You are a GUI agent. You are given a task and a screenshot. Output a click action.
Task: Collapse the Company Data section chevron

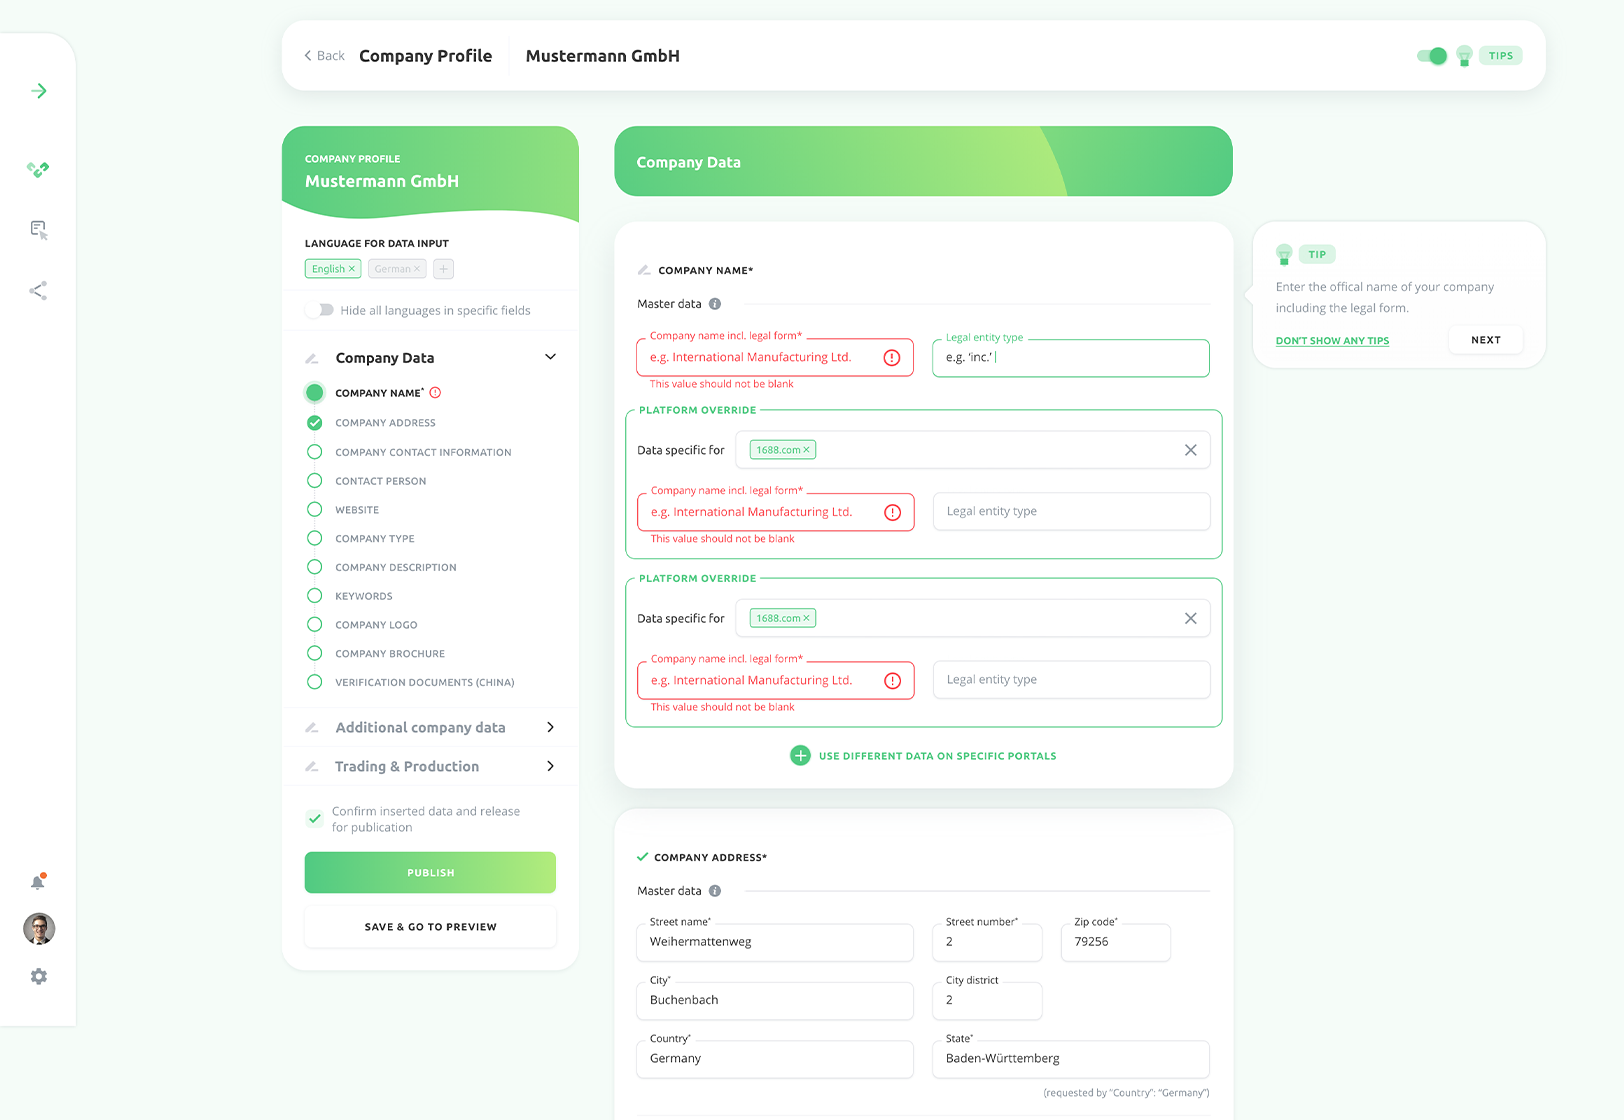tap(550, 357)
